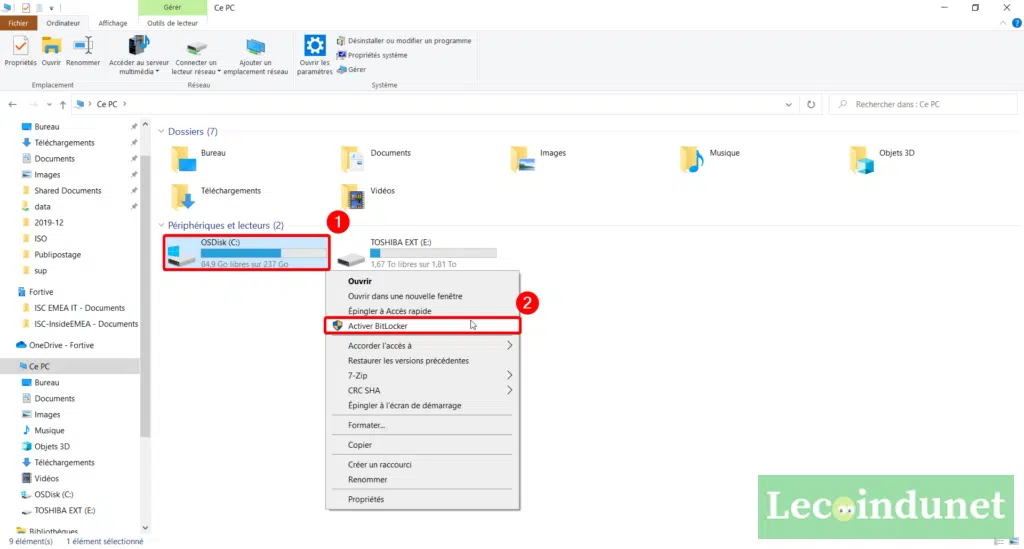
Task: Choose Formater... in the context menu
Action: [x=423, y=426]
